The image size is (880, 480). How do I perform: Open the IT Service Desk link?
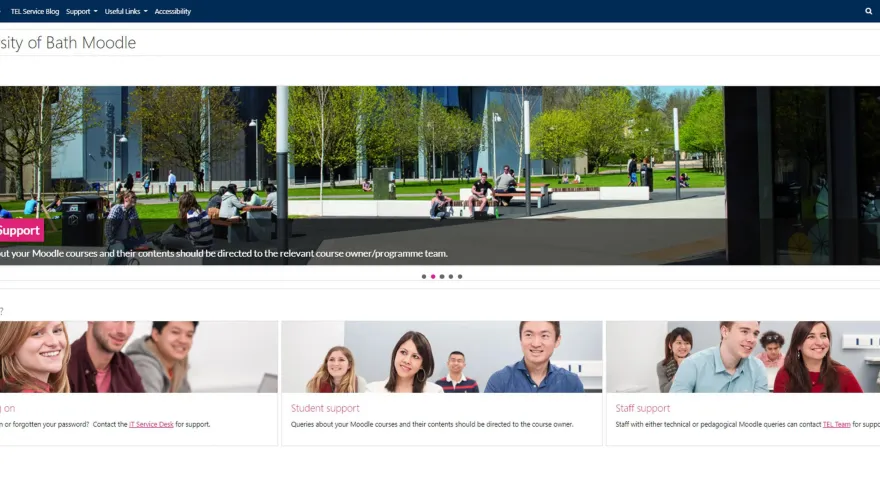151,424
